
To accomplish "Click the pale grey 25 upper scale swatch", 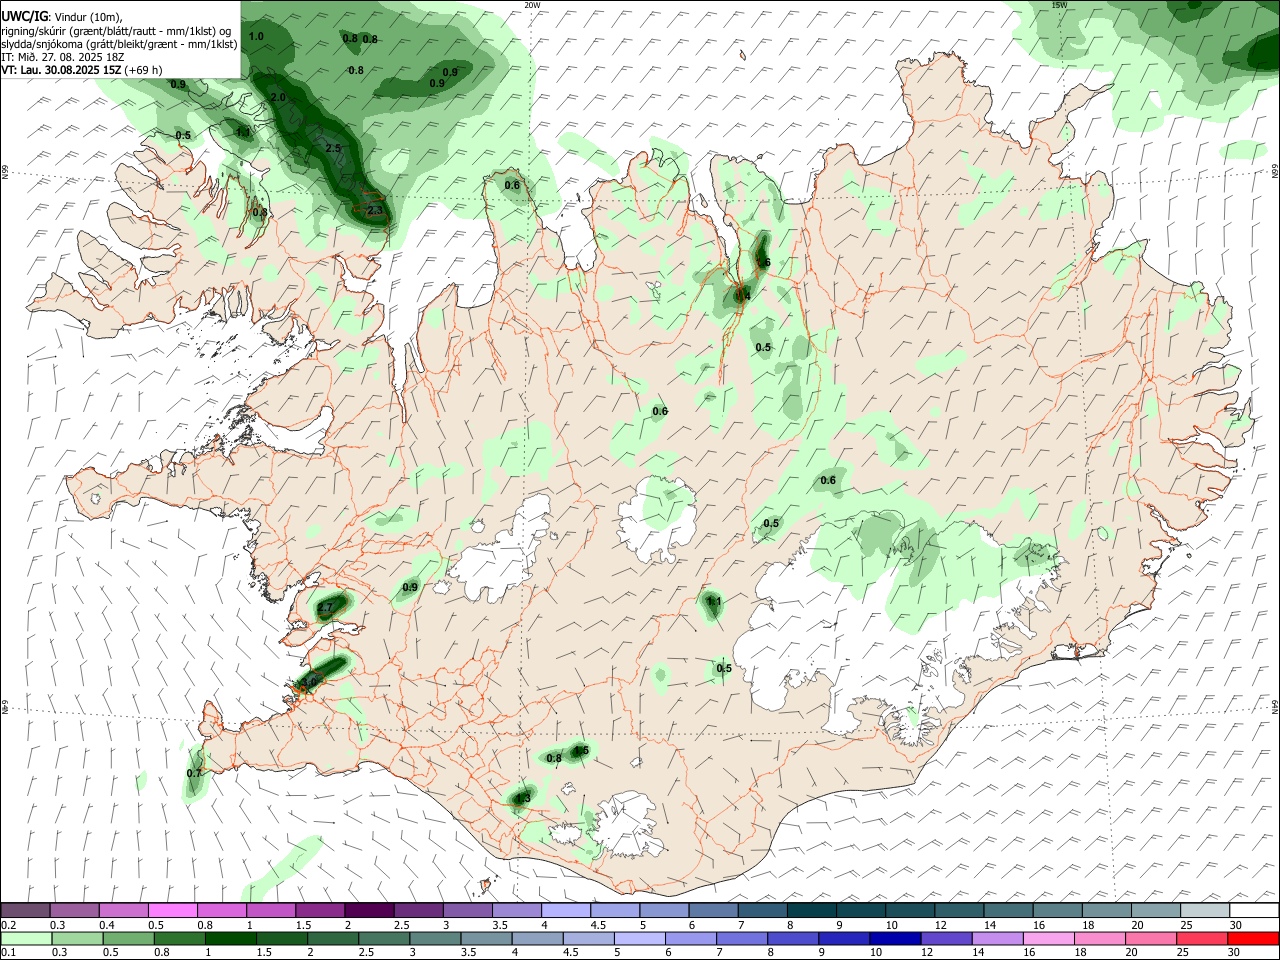I will pyautogui.click(x=1205, y=911).
